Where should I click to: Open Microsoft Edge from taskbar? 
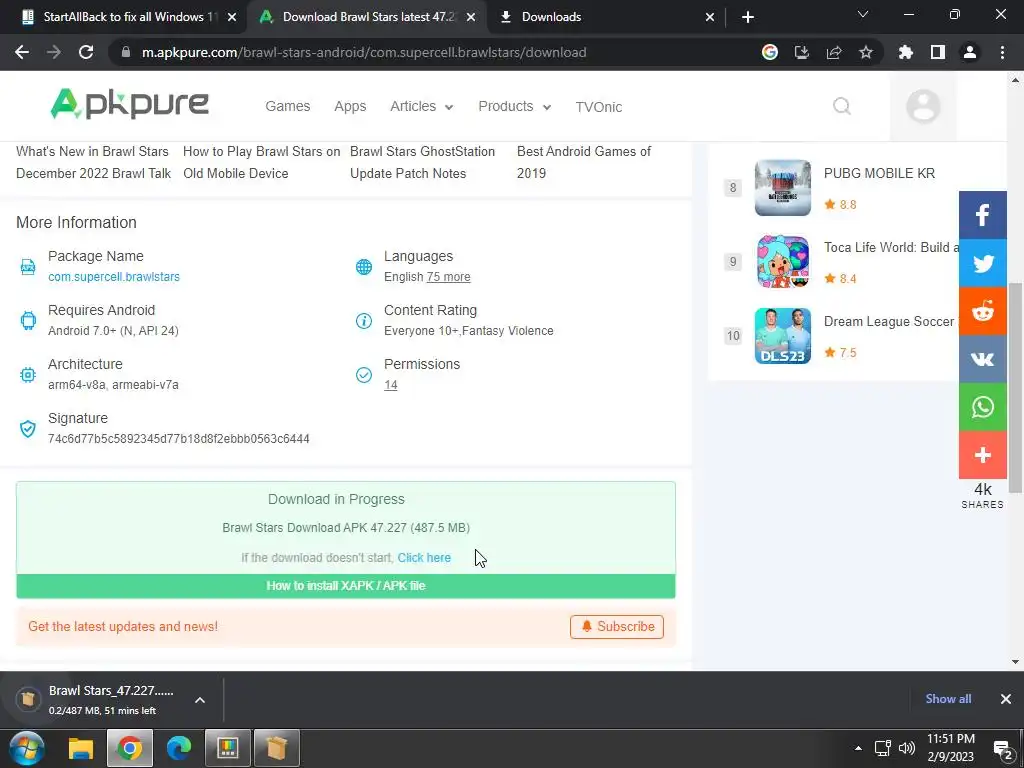coord(178,748)
